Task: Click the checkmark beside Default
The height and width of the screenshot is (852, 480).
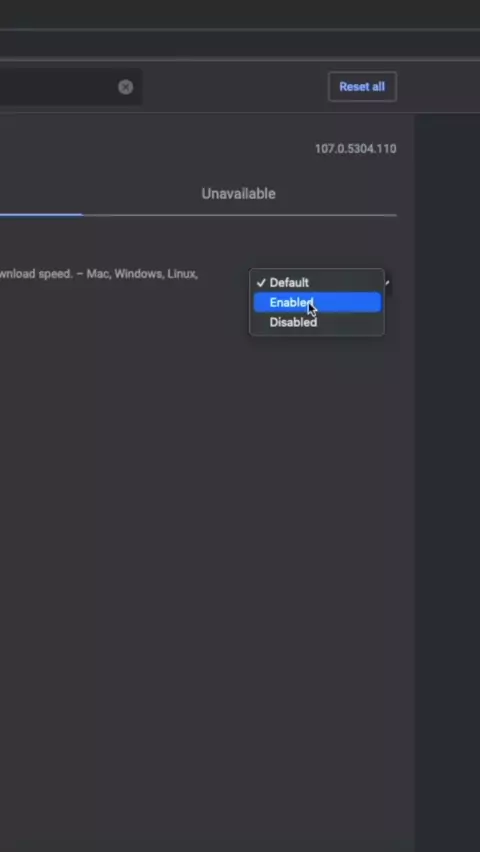Action: [x=261, y=283]
